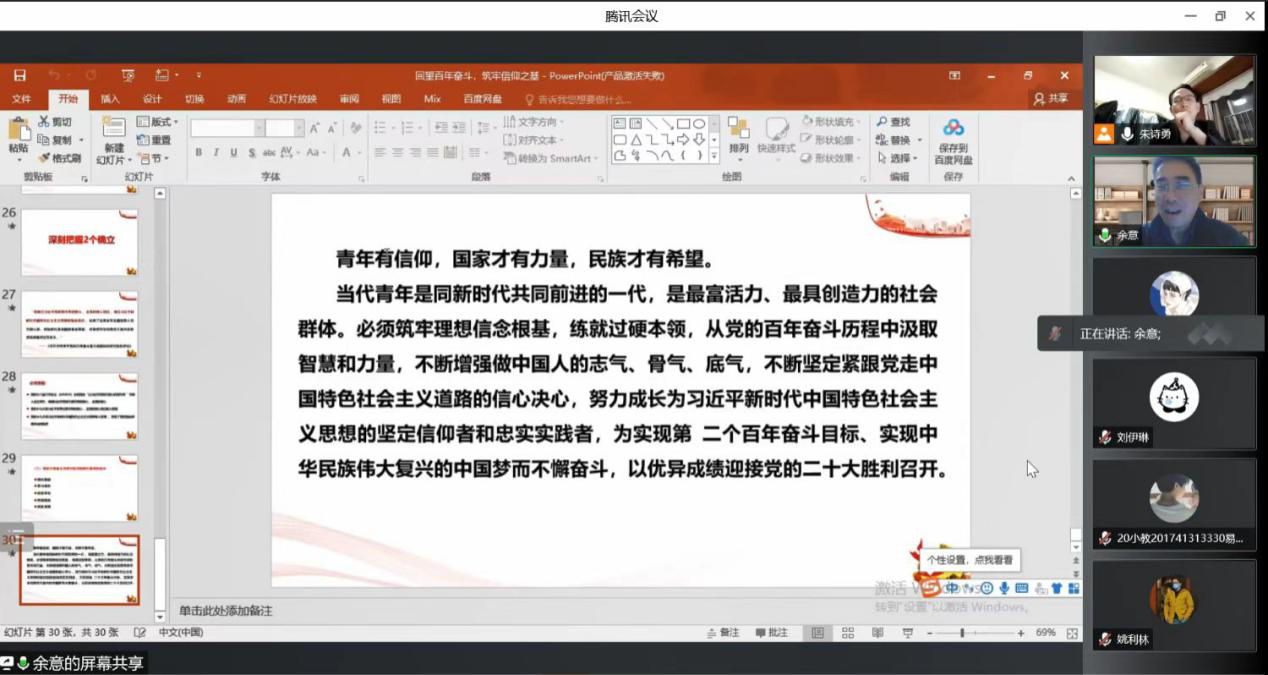Click the Find (查找) magnifier icon
Image resolution: width=1268 pixels, height=675 pixels.
point(882,122)
